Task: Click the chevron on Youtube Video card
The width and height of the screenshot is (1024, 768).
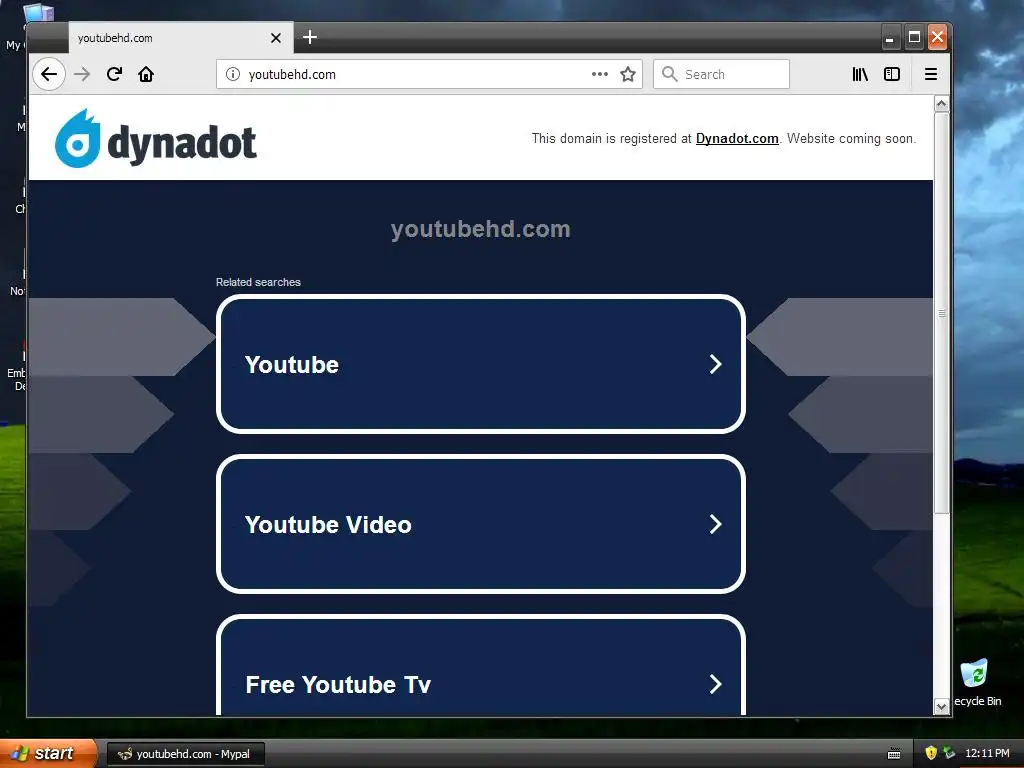Action: click(x=715, y=524)
